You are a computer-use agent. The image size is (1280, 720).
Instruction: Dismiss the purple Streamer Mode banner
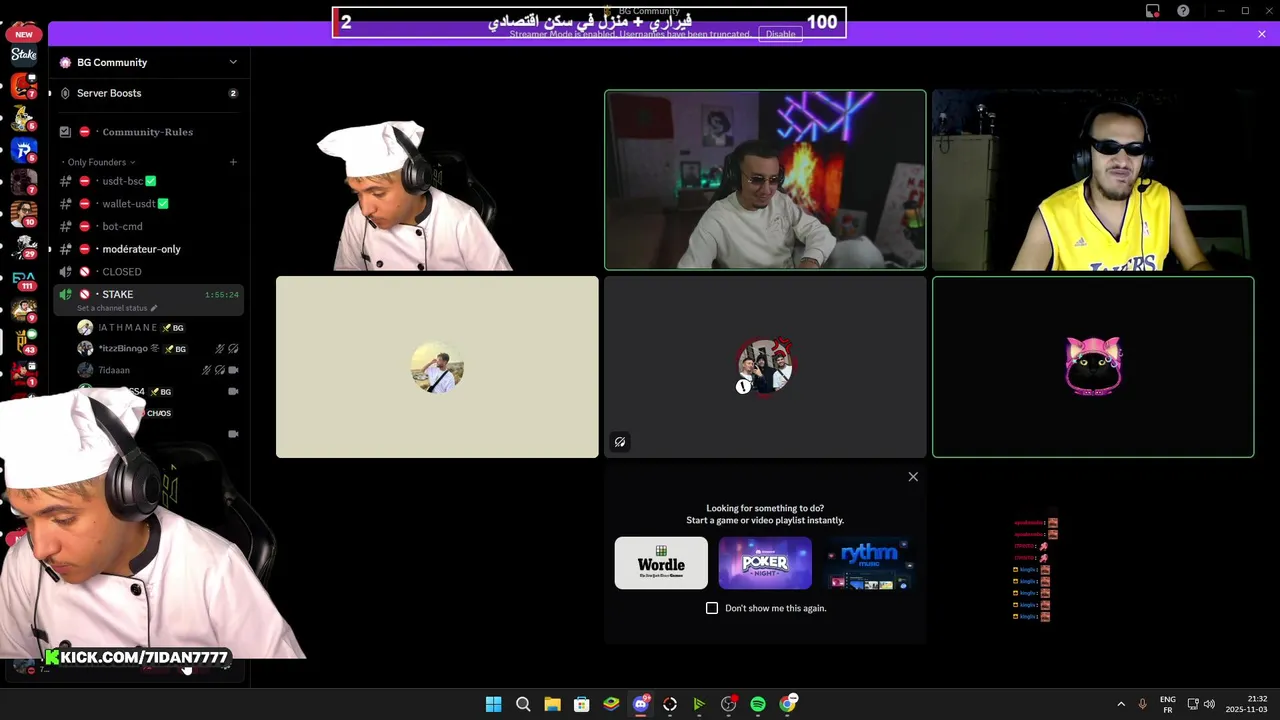point(1262,34)
